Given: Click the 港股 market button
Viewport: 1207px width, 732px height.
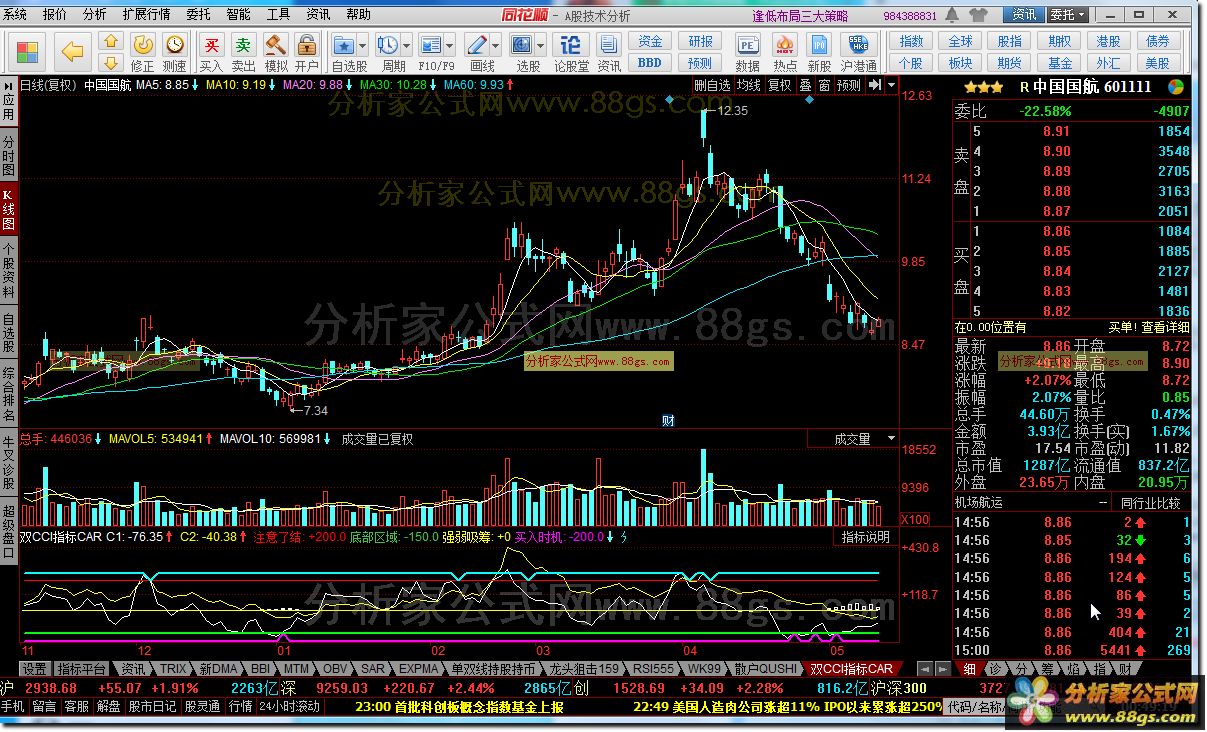Looking at the screenshot, I should (x=1108, y=41).
